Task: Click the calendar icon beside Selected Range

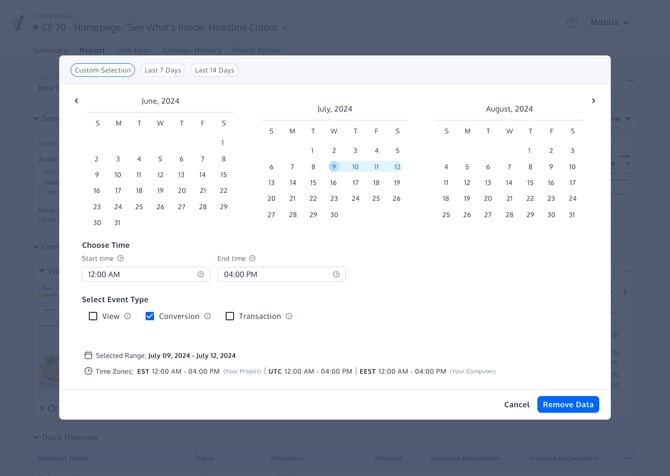Action: (88, 355)
